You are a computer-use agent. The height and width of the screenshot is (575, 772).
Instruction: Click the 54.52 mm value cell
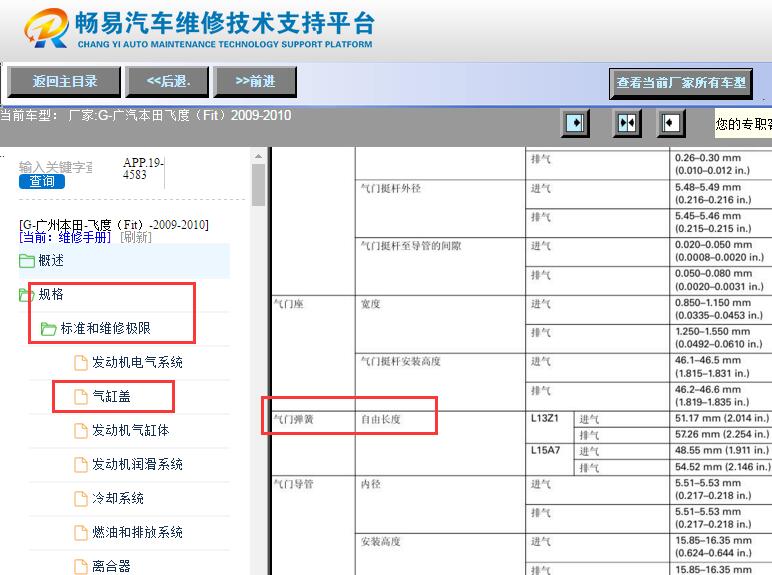tap(722, 467)
